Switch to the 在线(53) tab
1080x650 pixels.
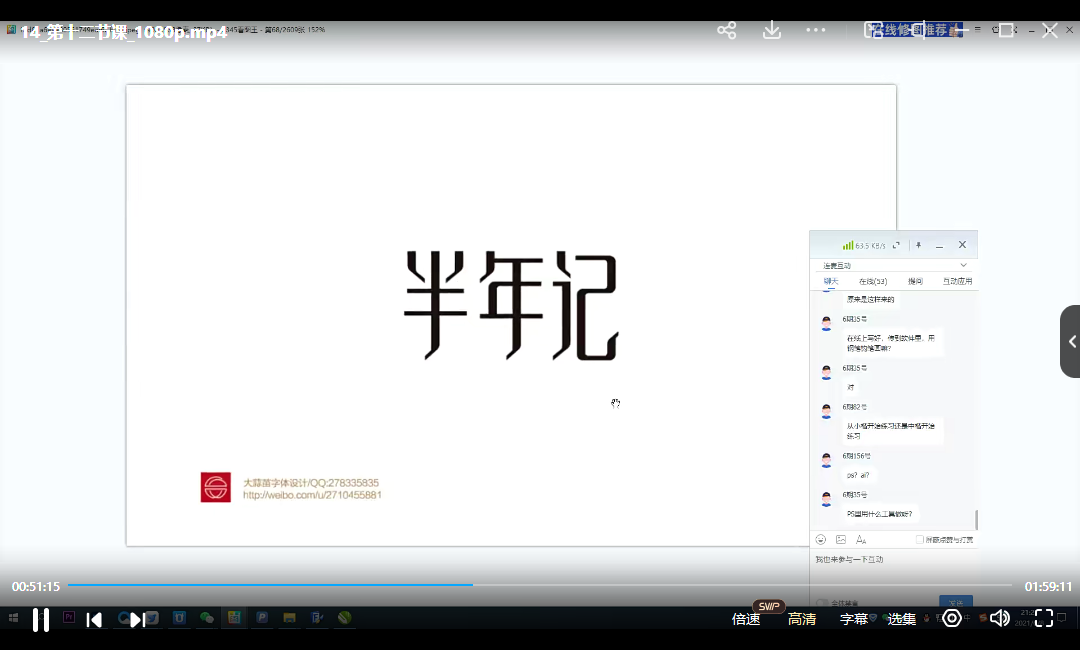873,281
